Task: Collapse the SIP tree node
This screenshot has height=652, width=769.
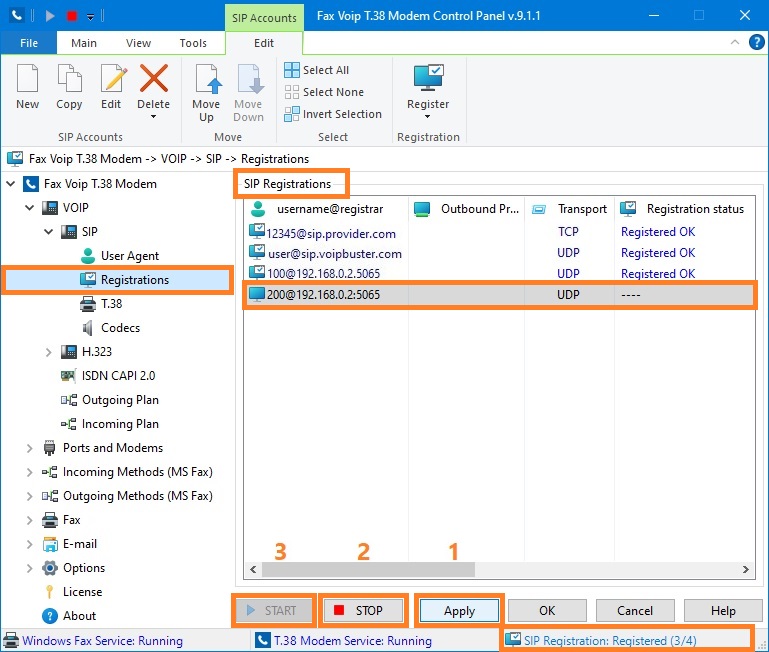Action: click(x=49, y=232)
